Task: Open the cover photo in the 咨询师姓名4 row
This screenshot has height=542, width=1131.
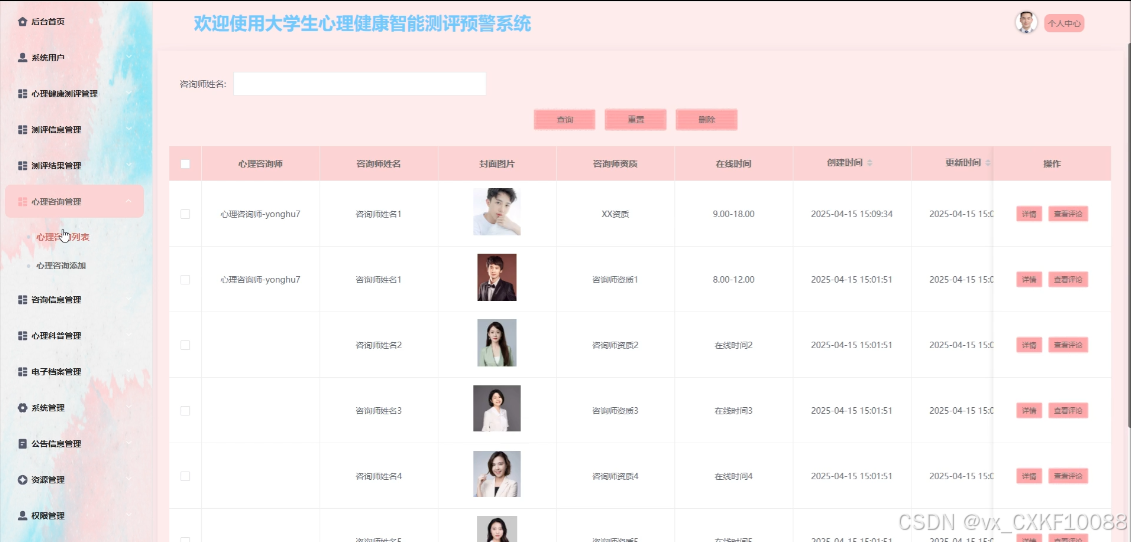Action: pyautogui.click(x=497, y=474)
